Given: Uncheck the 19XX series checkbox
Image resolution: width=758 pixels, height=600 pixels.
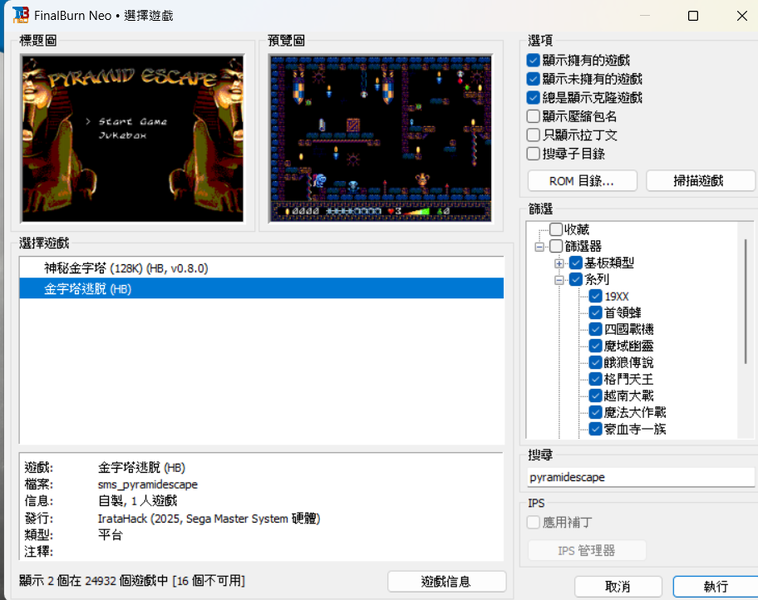Looking at the screenshot, I should 596,296.
